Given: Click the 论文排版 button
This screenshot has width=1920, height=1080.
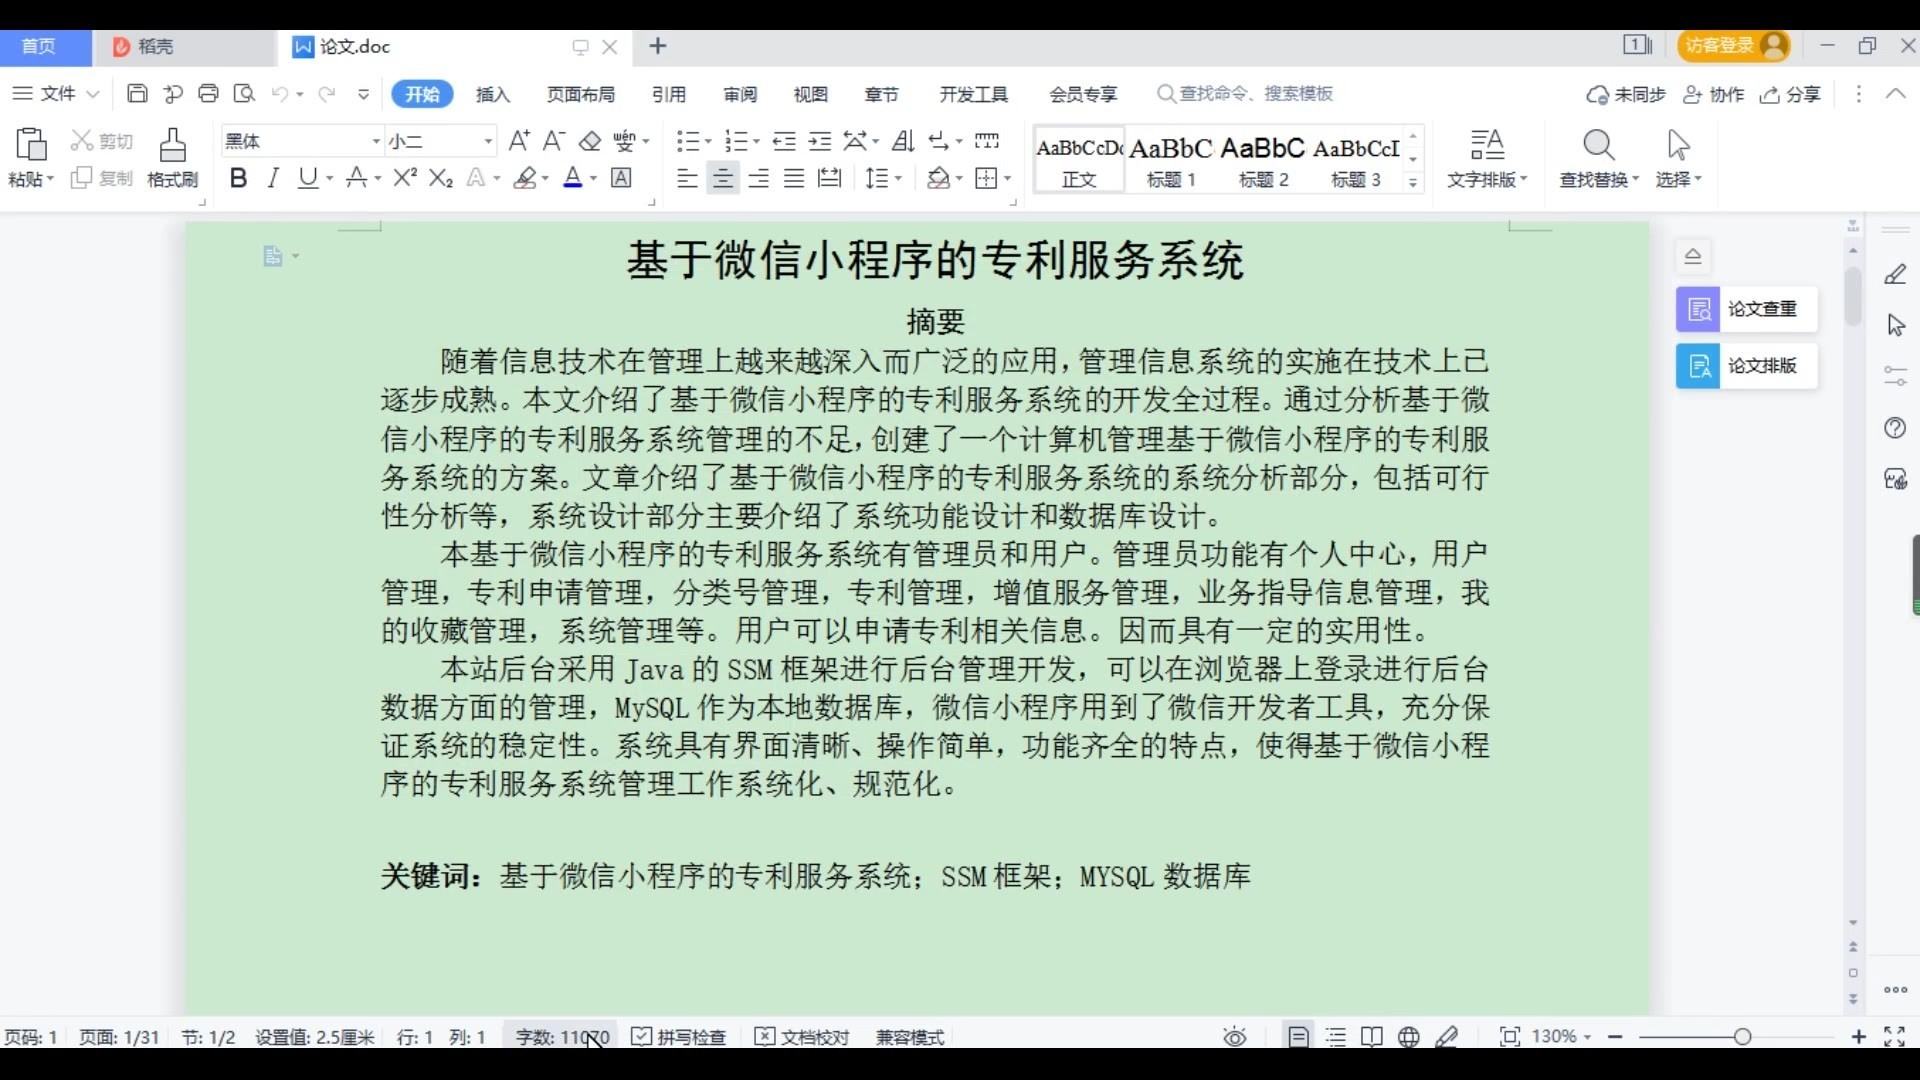Looking at the screenshot, I should 1746,366.
